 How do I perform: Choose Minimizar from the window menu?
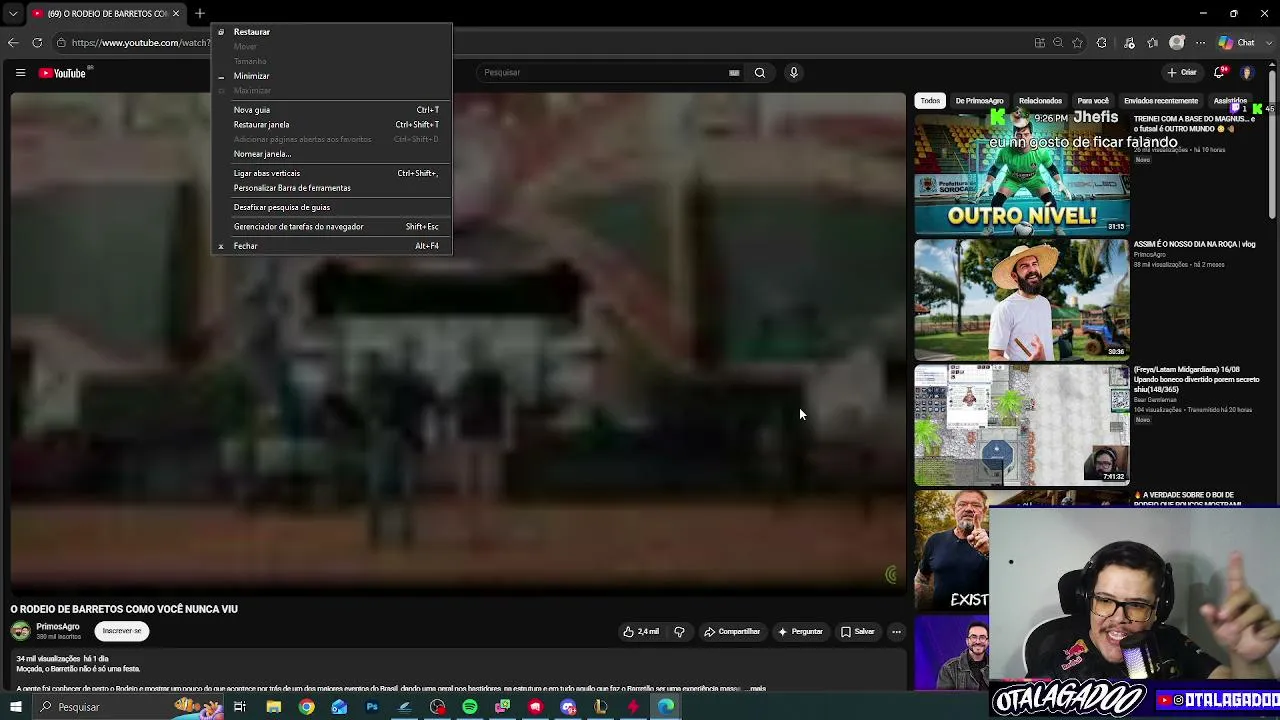click(332, 76)
